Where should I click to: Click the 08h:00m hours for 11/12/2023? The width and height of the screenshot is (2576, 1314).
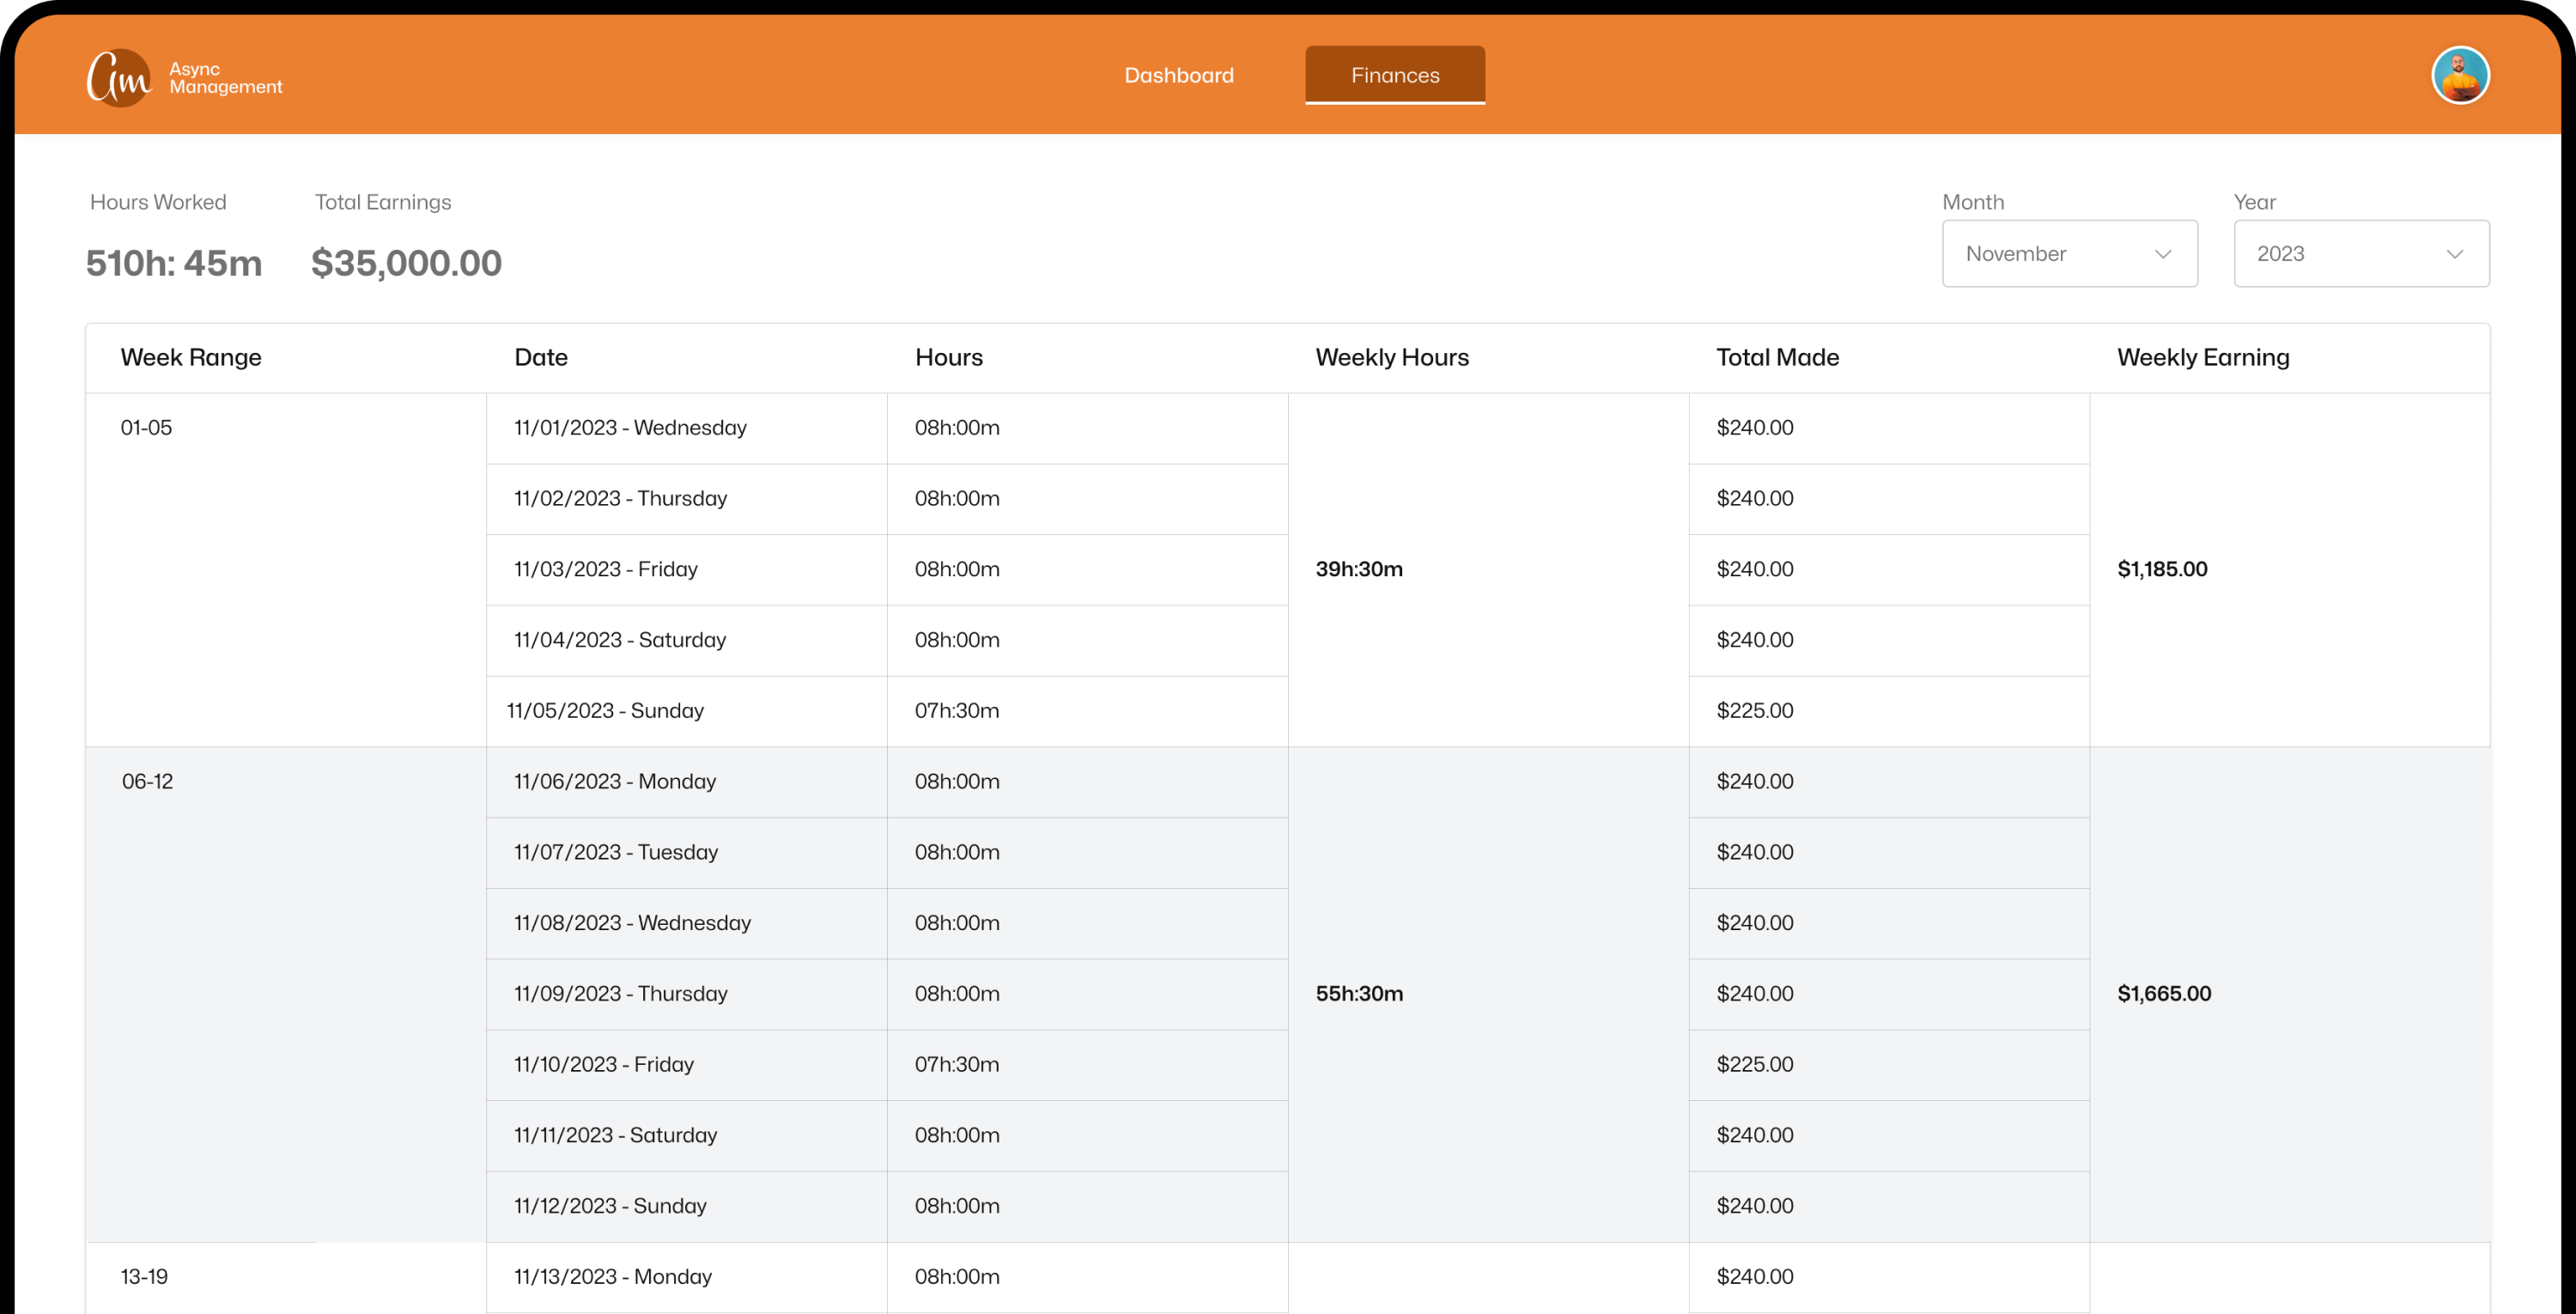(x=957, y=1206)
